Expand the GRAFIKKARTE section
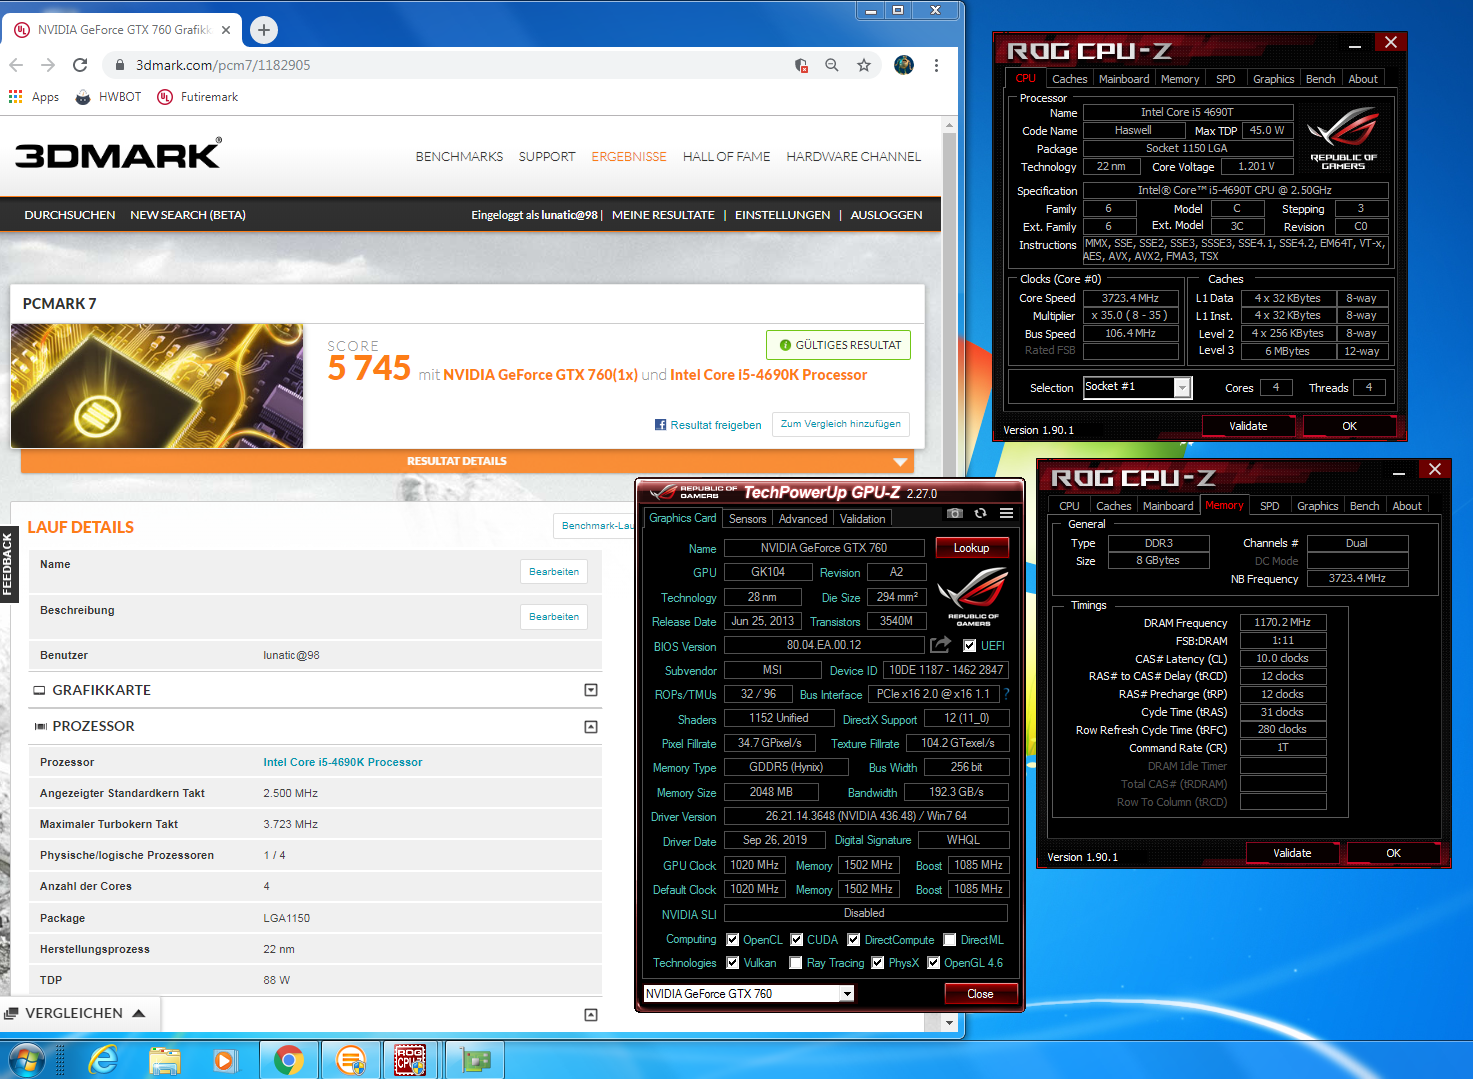The height and width of the screenshot is (1079, 1473). point(591,690)
